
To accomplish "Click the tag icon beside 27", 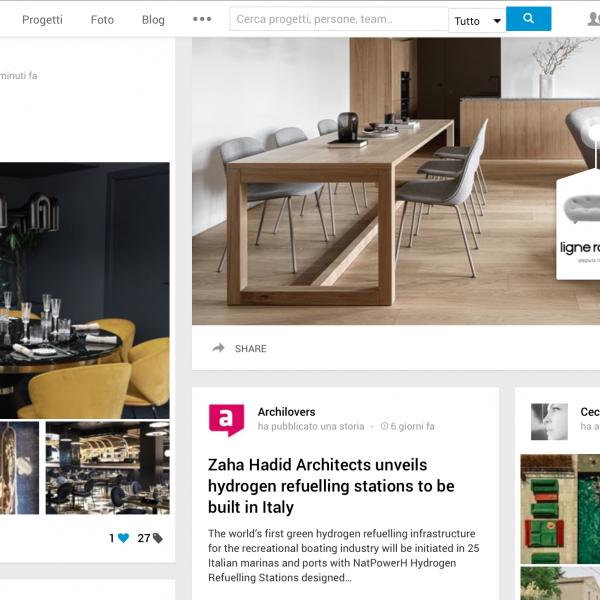I will [158, 538].
